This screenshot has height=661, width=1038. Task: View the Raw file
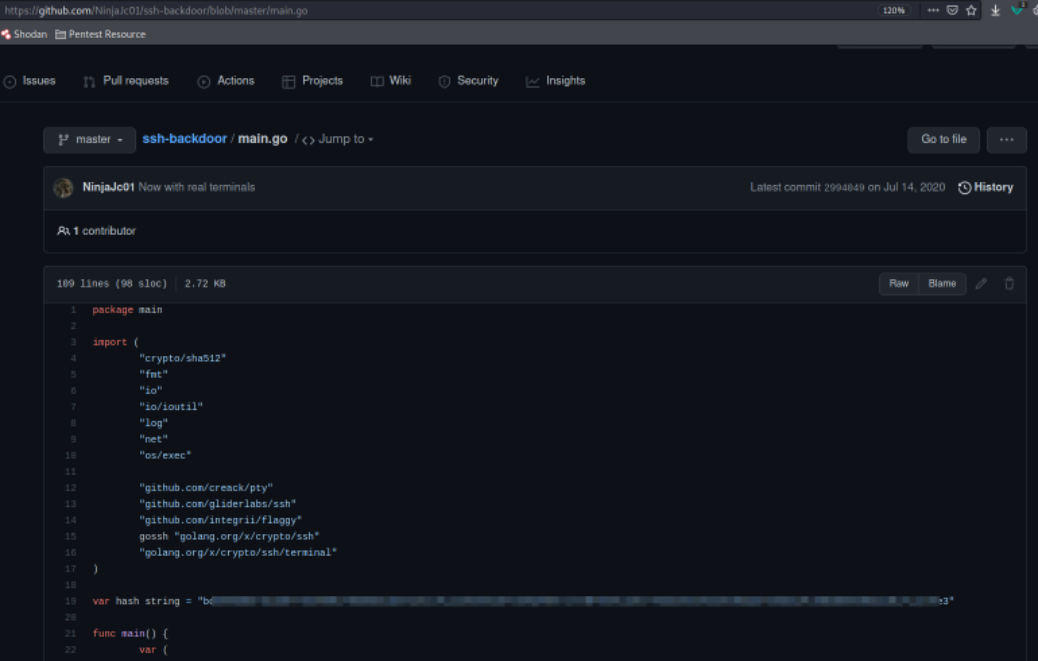pyautogui.click(x=898, y=284)
